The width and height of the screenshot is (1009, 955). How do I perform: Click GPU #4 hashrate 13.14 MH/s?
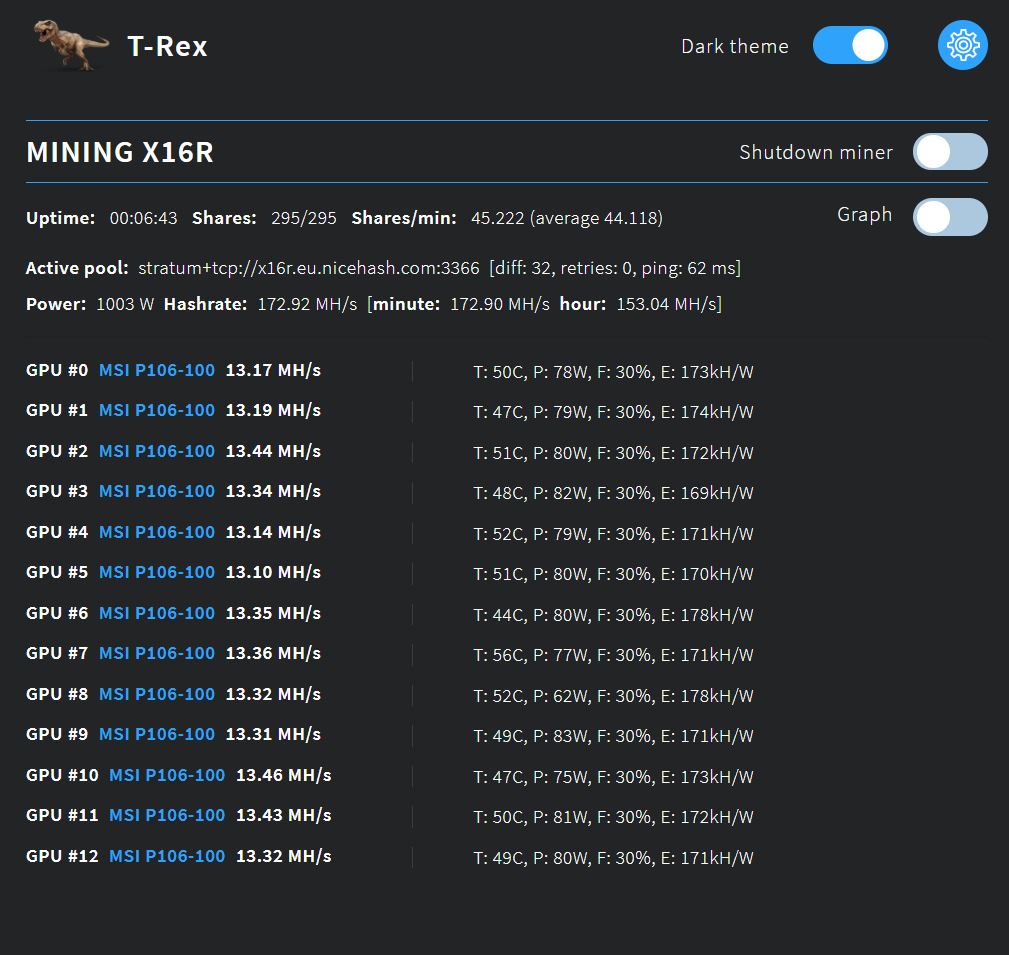[273, 533]
